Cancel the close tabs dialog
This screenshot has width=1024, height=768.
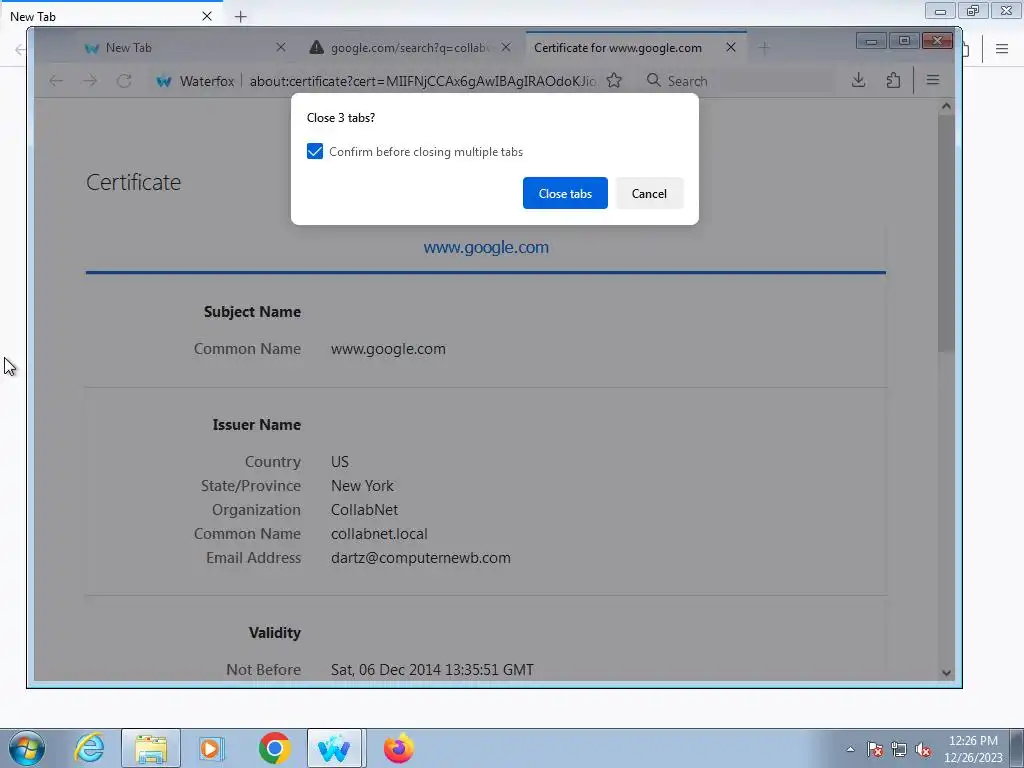coord(649,193)
